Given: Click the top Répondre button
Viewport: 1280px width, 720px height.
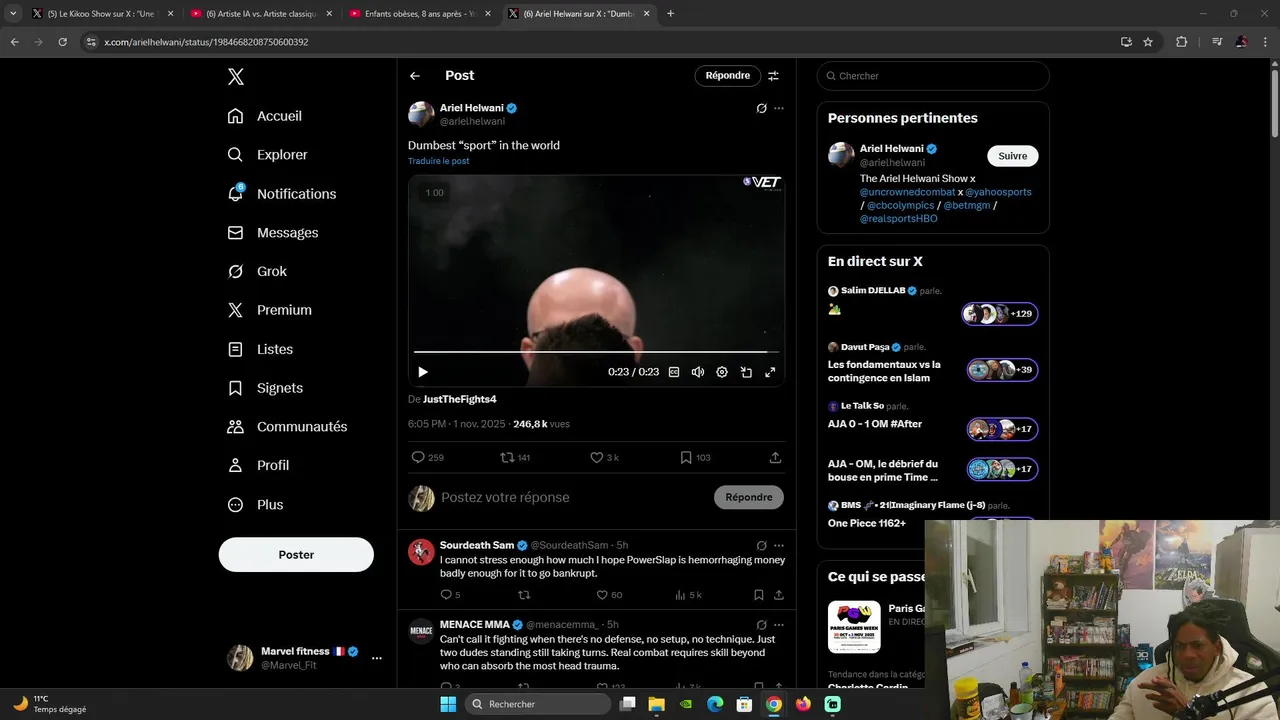Looking at the screenshot, I should (728, 76).
